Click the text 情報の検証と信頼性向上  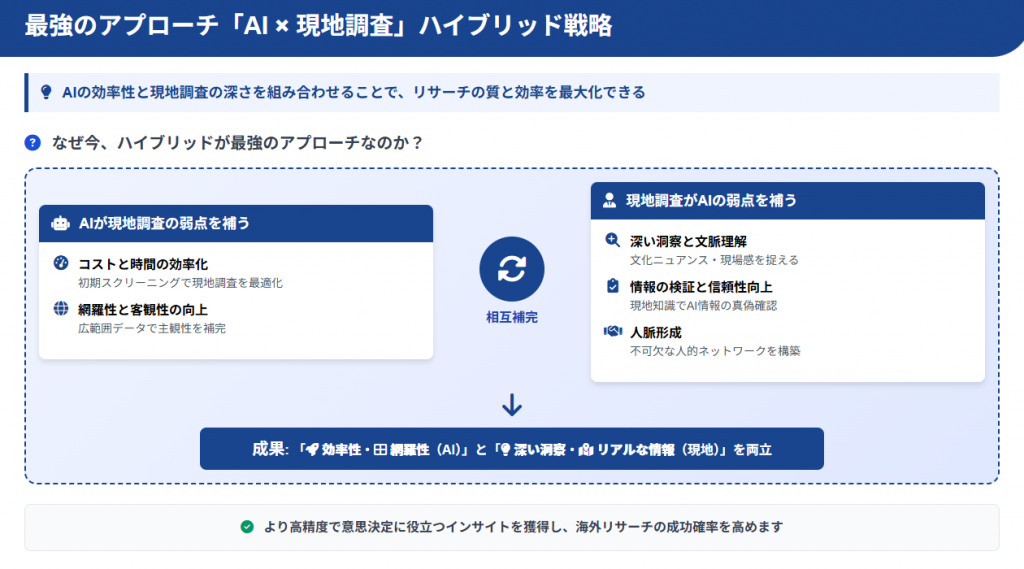tap(701, 287)
